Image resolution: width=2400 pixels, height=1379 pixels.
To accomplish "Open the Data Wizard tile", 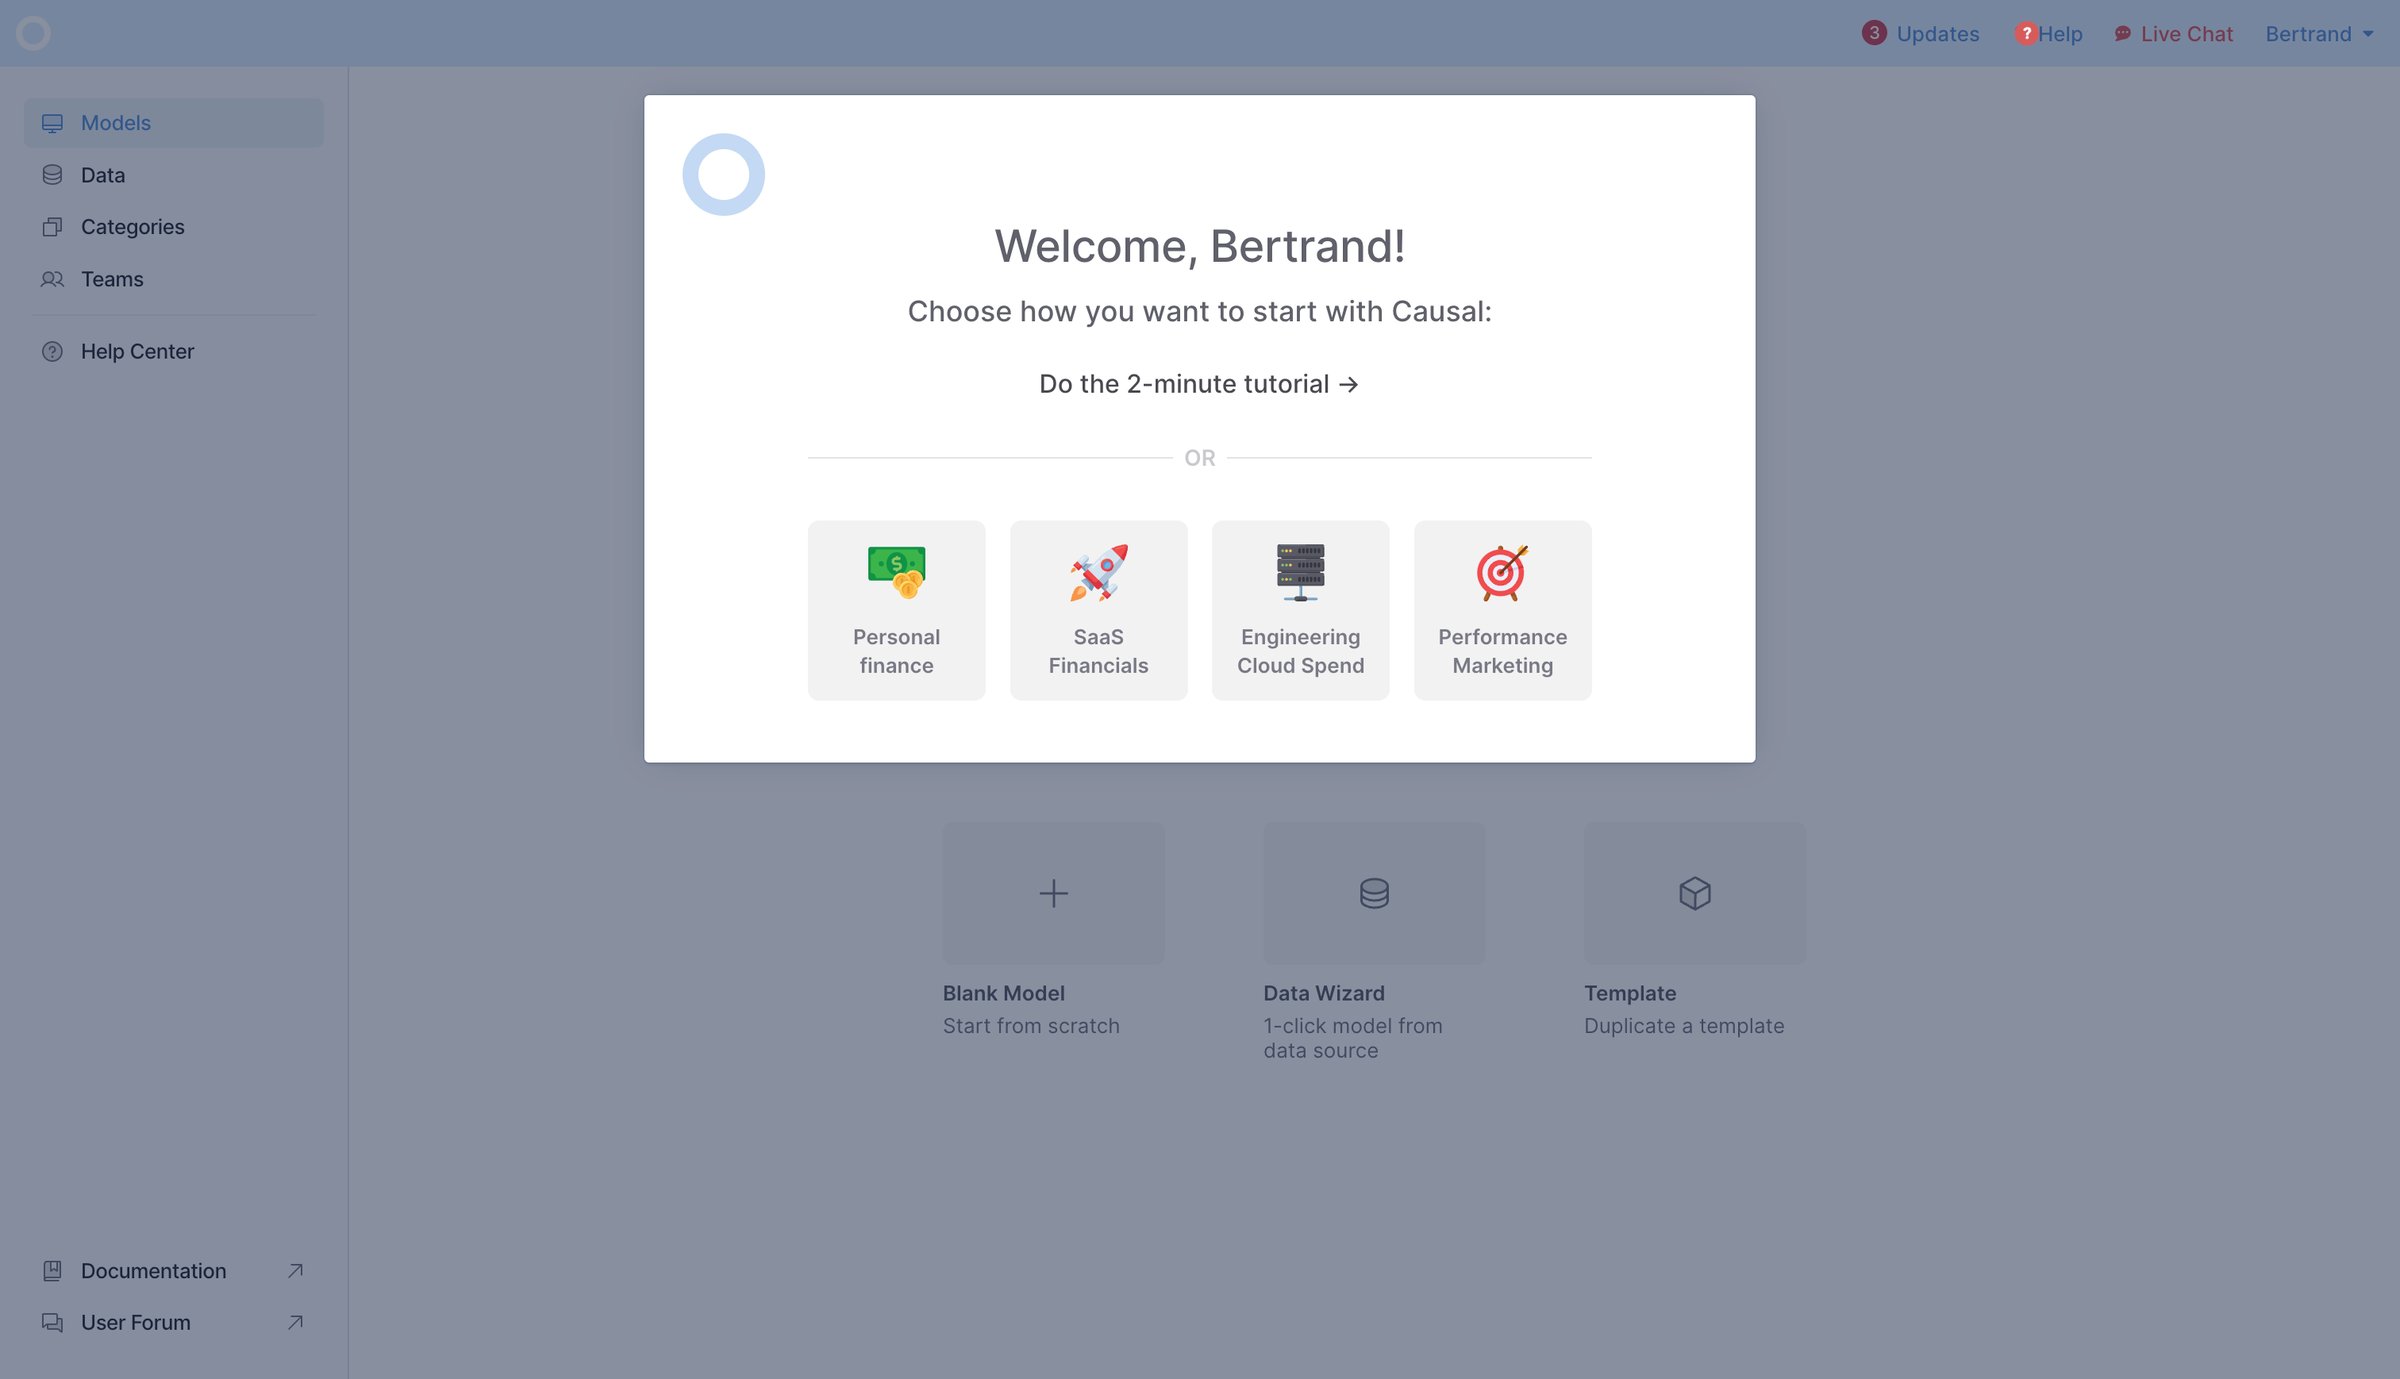I will pos(1374,893).
